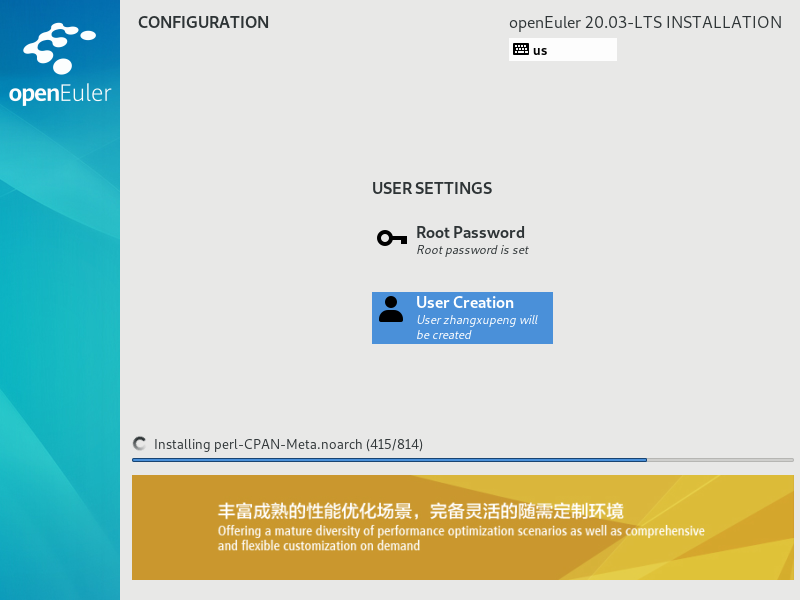Image resolution: width=800 pixels, height=600 pixels.
Task: Click the openEuler wordmark in sidebar
Action: [60, 94]
